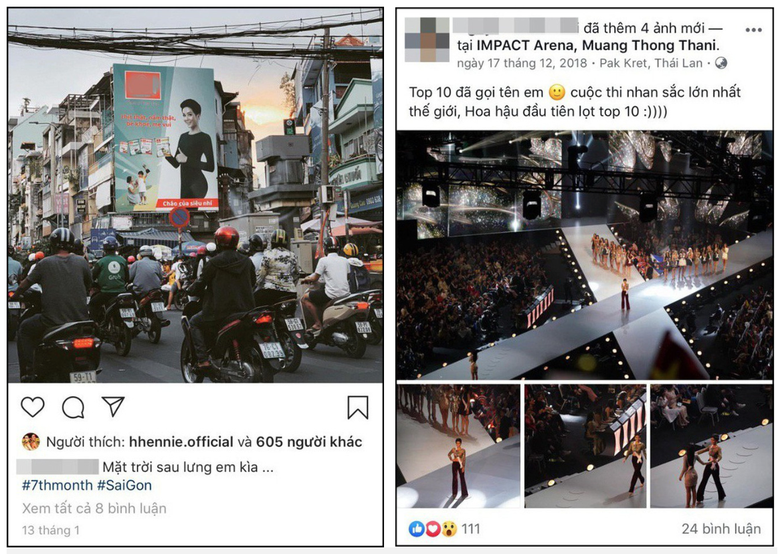Show the 24 bình luận comments
The image size is (780, 554).
tap(721, 529)
